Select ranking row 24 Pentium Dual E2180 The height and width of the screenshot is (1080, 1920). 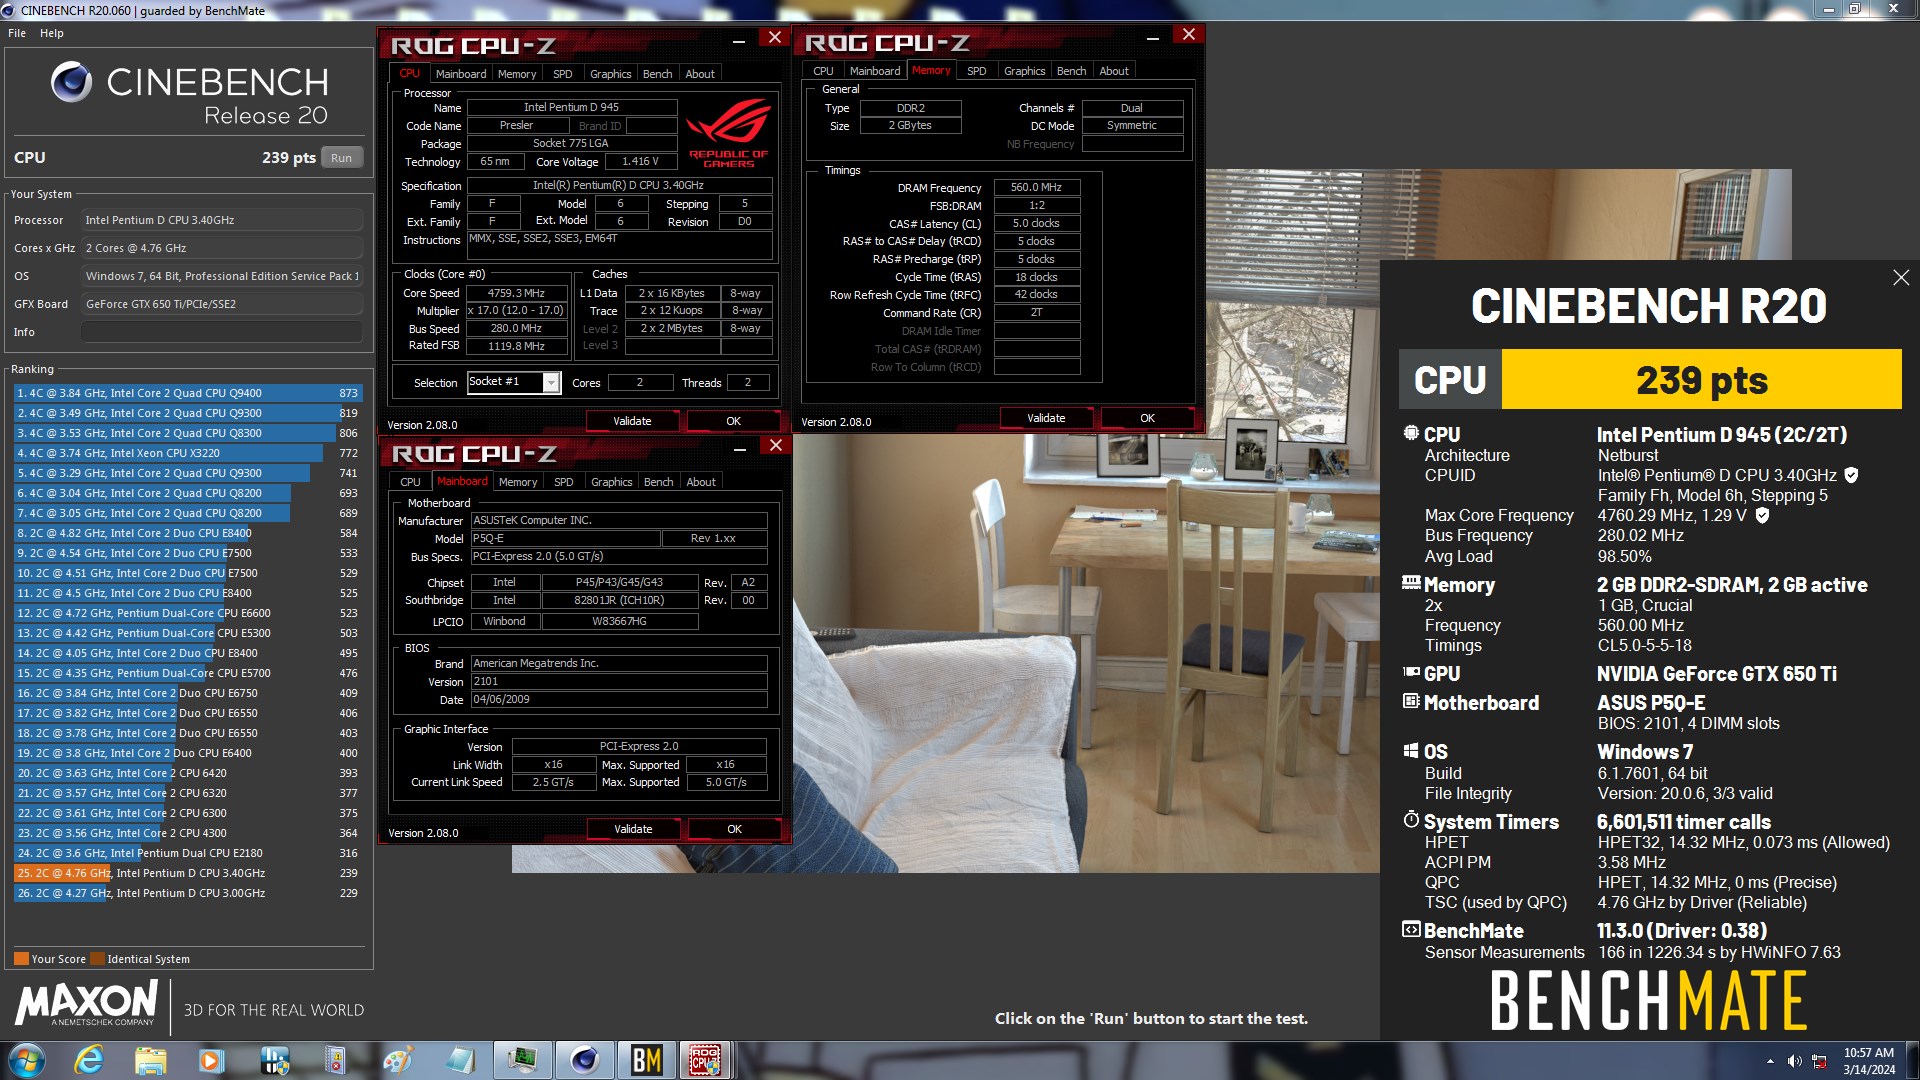click(x=188, y=853)
